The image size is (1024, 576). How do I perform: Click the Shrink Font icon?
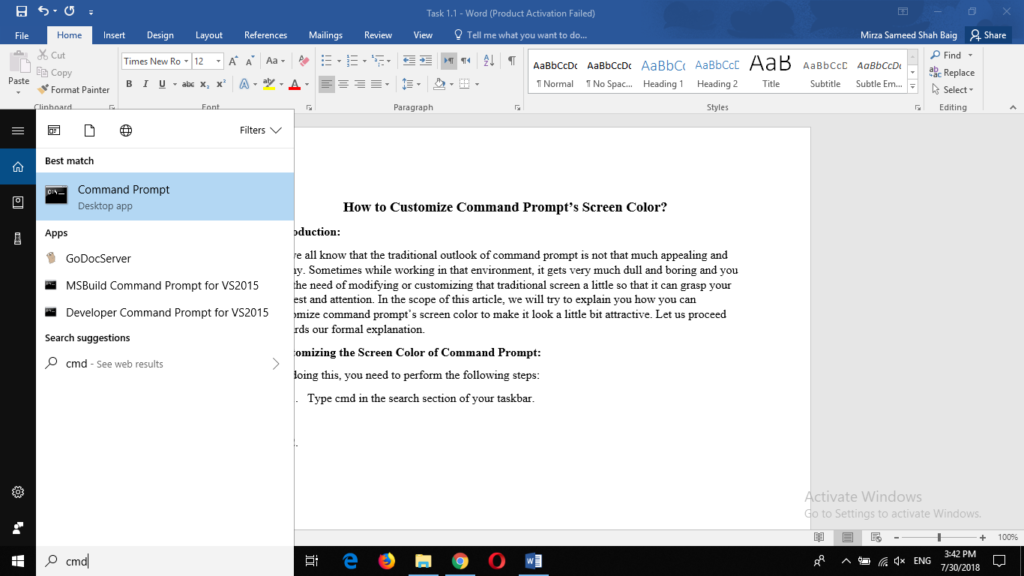(249, 61)
